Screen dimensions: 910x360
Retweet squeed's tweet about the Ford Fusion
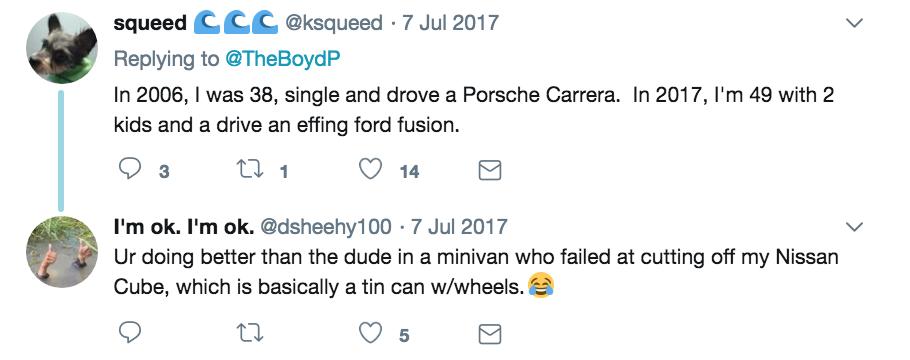(251, 170)
